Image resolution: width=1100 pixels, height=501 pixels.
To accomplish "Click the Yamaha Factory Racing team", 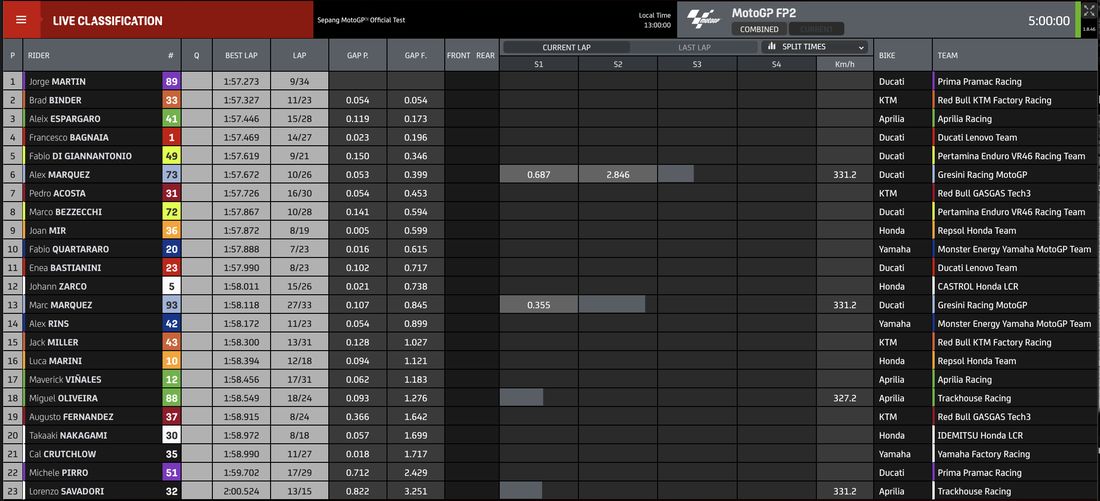I will (984, 454).
